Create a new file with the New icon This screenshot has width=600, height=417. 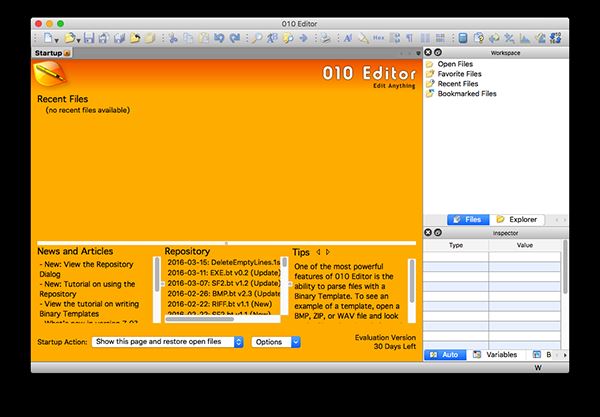coord(48,38)
